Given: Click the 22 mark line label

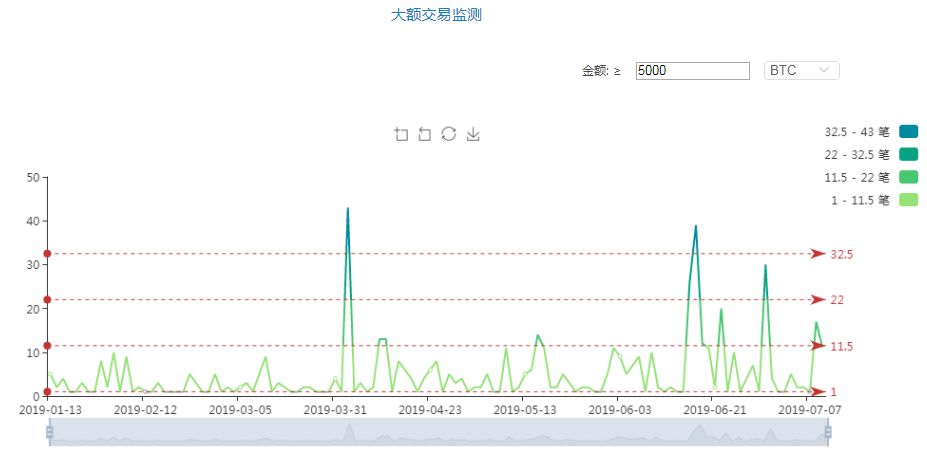Looking at the screenshot, I should 837,300.
